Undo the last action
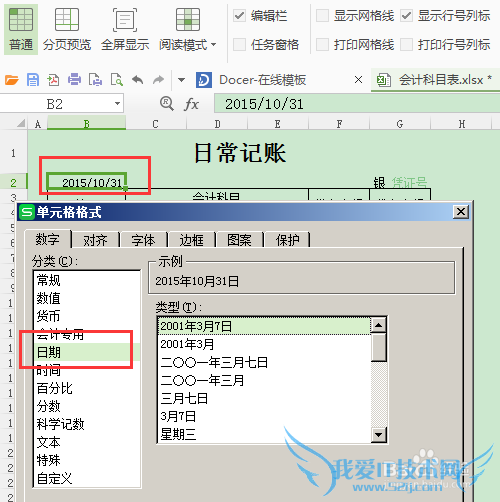The height and width of the screenshot is (502, 500). click(x=138, y=80)
